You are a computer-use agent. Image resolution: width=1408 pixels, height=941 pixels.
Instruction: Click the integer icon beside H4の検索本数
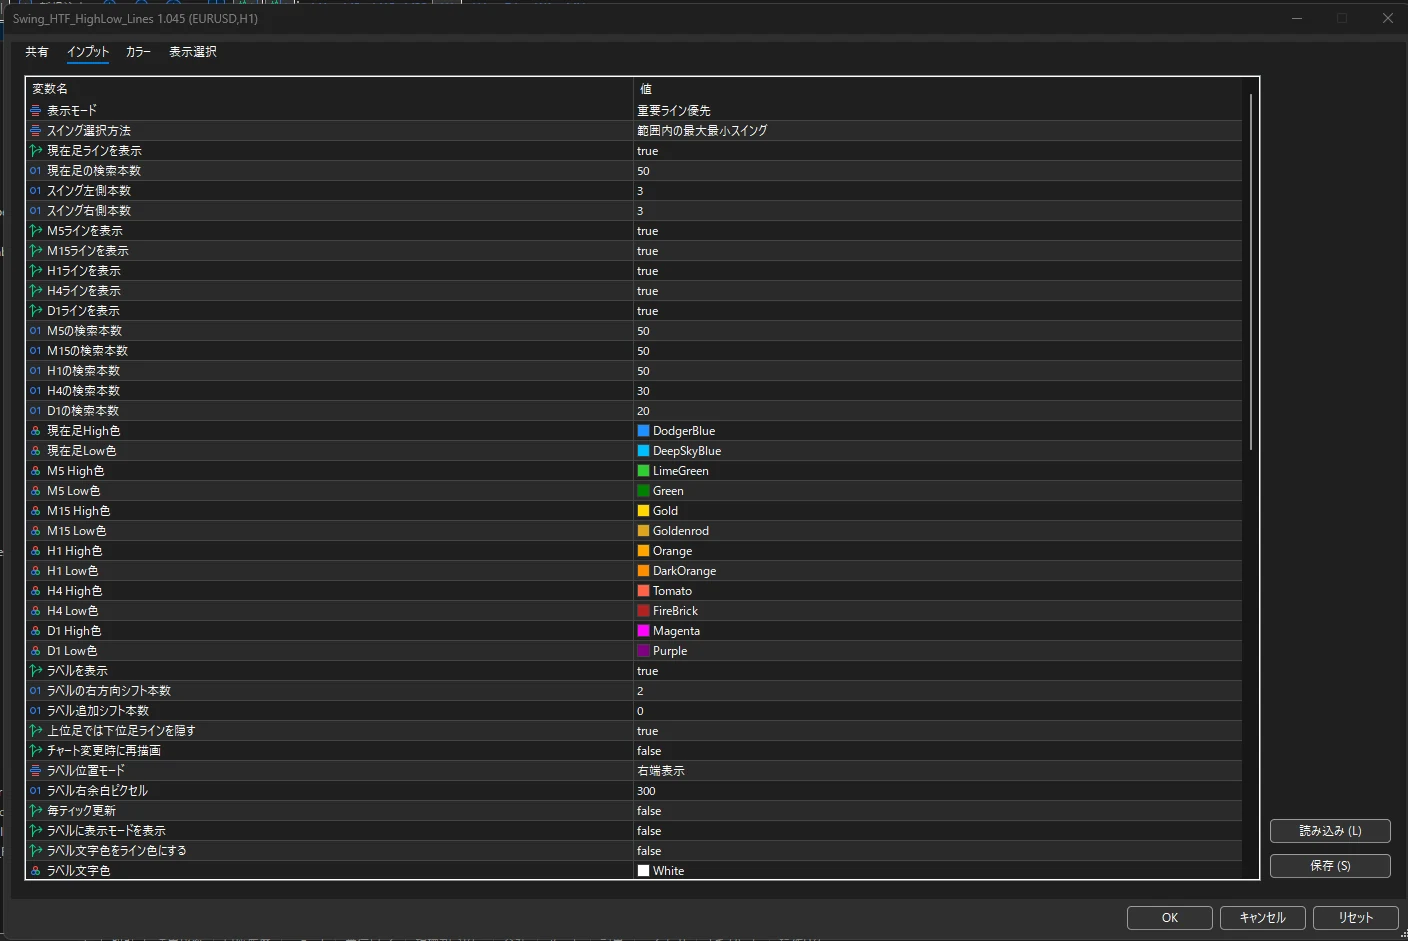[36, 391]
